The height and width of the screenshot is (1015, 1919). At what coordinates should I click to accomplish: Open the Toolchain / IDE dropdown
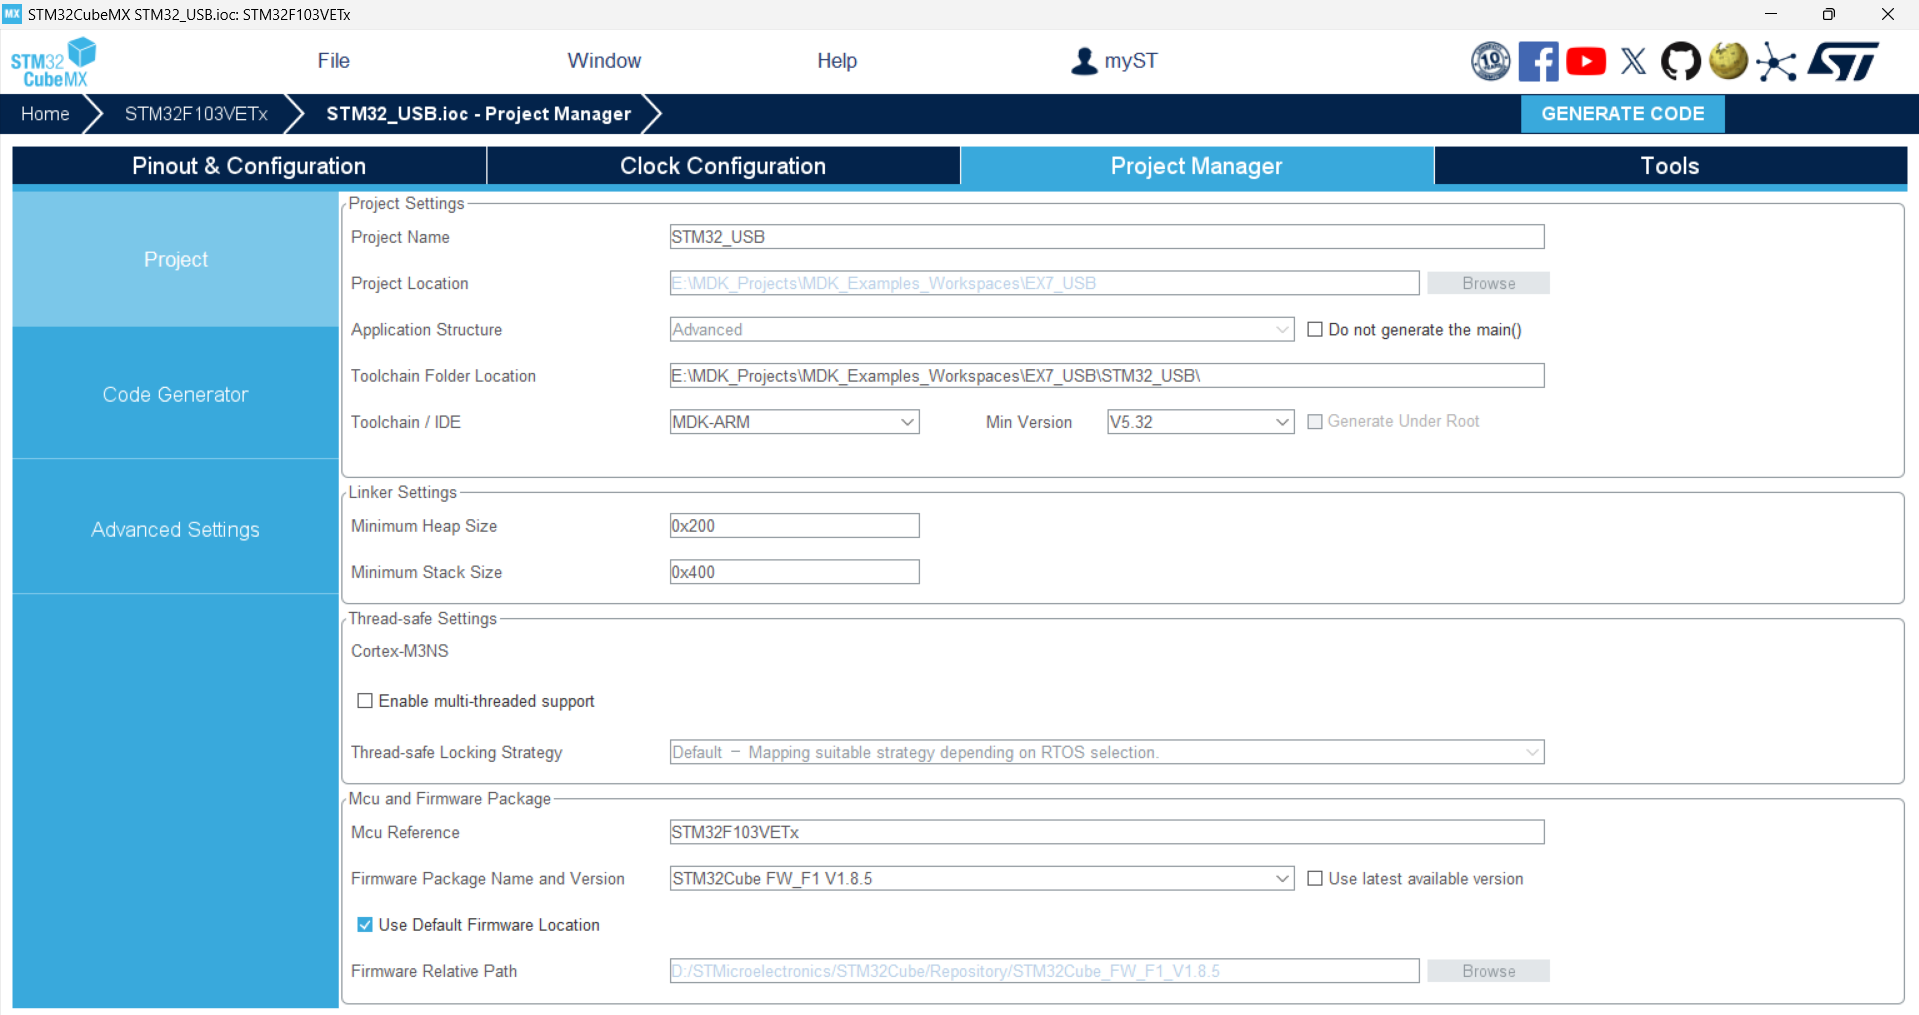coord(794,422)
